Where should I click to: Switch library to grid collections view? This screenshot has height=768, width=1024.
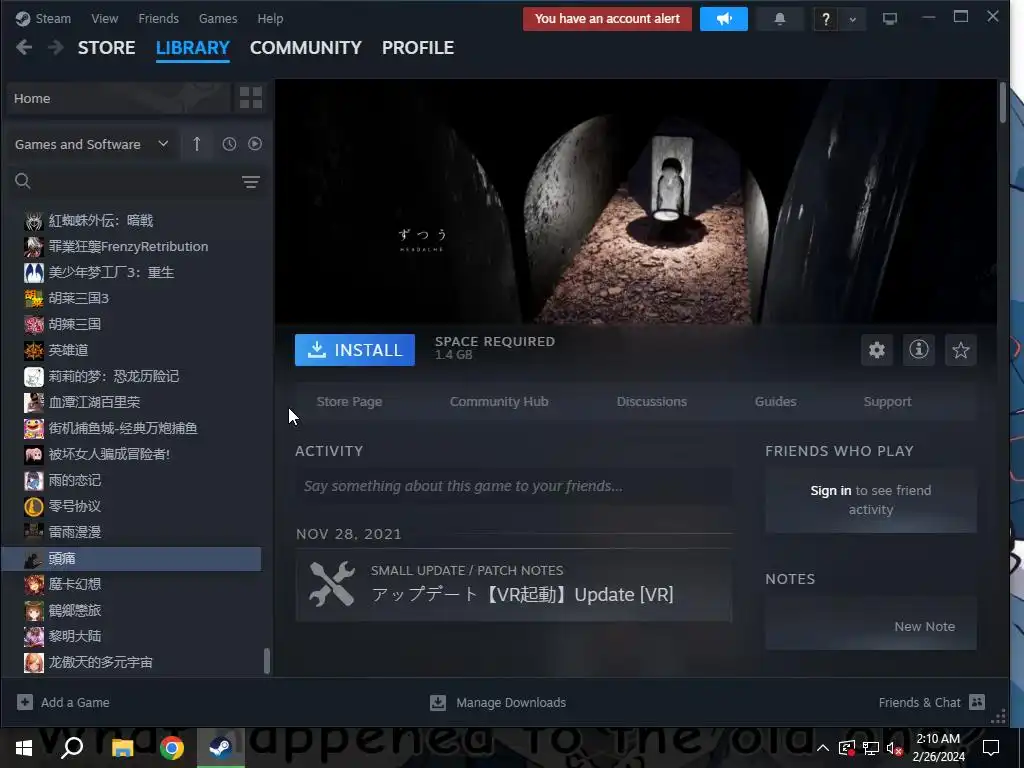tap(251, 98)
